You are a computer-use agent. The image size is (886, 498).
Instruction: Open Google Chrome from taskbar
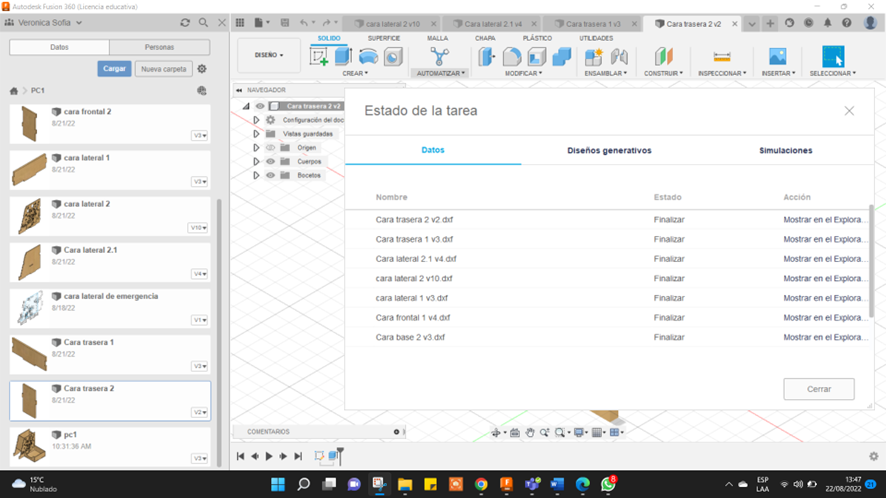[481, 484]
